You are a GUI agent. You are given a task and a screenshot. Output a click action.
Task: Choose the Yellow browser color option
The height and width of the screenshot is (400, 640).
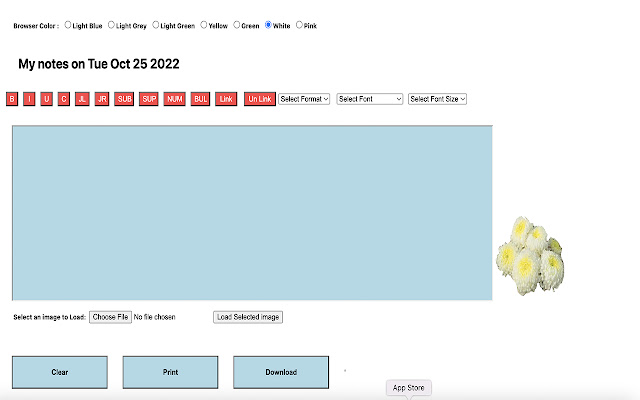point(205,25)
